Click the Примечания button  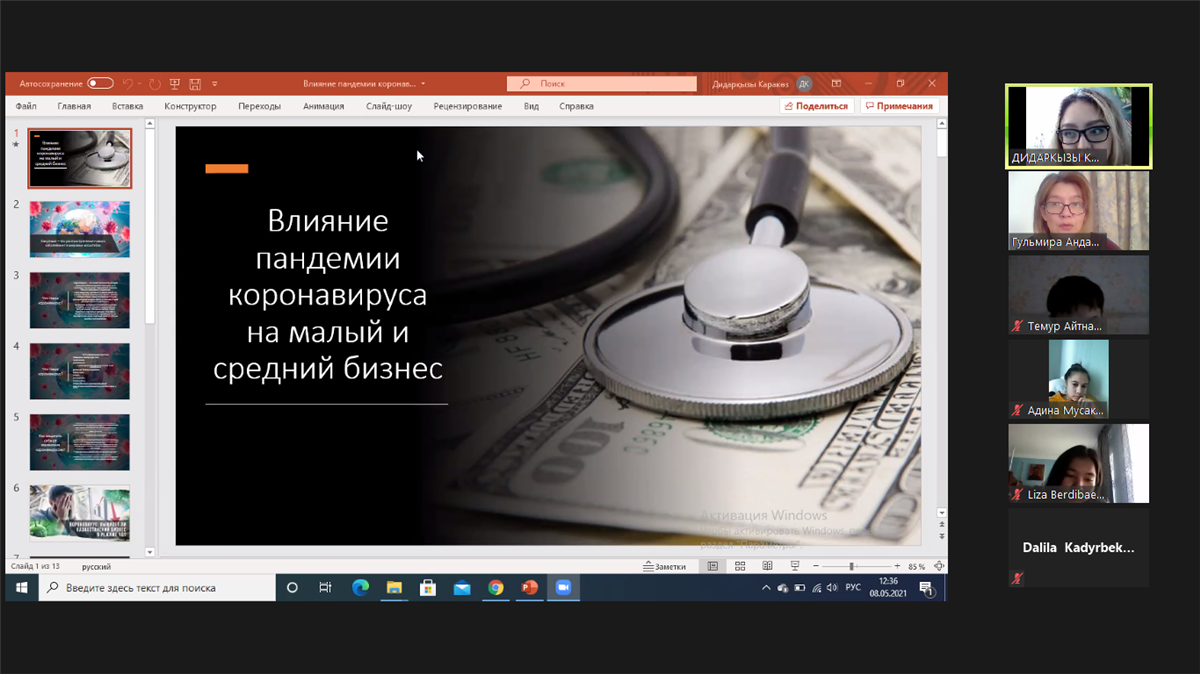coord(899,106)
